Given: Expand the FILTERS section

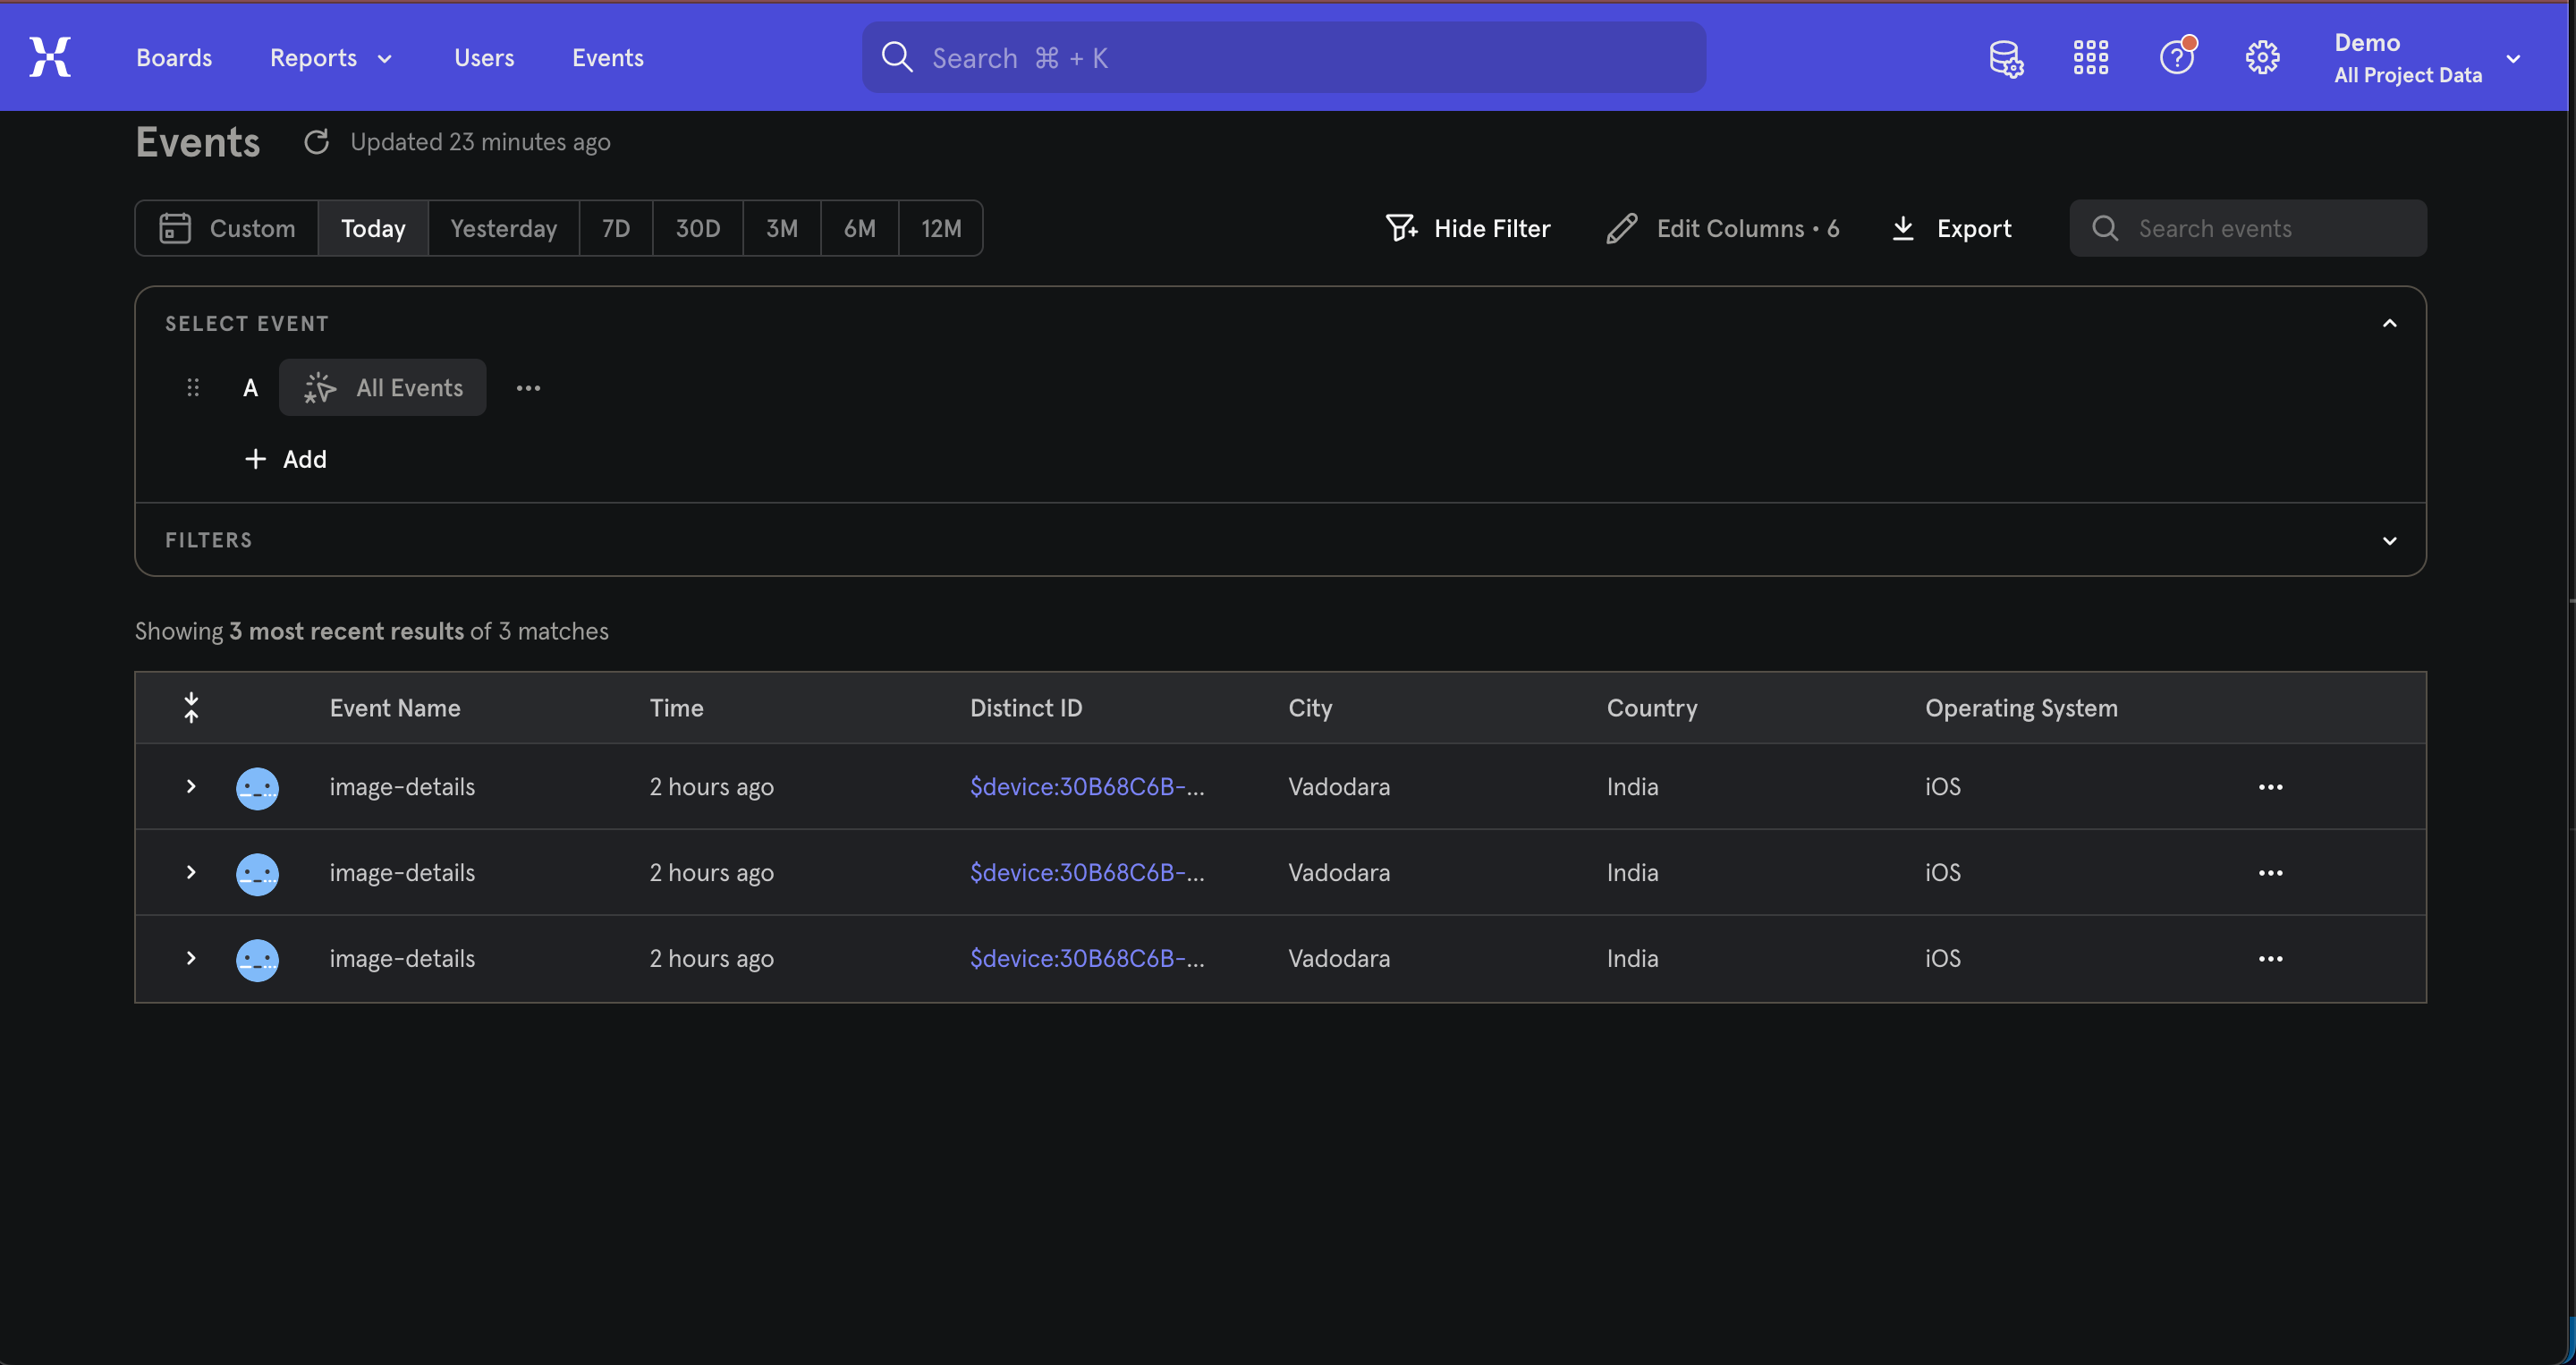Looking at the screenshot, I should [2389, 541].
